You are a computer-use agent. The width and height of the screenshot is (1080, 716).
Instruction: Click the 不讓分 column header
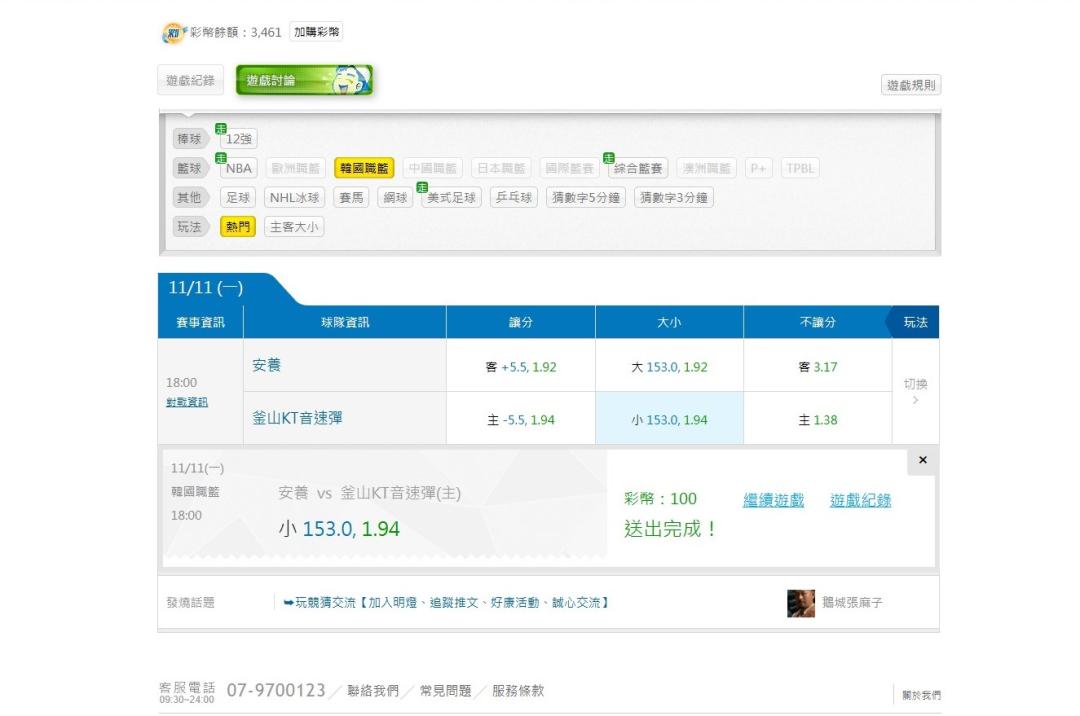[x=818, y=322]
